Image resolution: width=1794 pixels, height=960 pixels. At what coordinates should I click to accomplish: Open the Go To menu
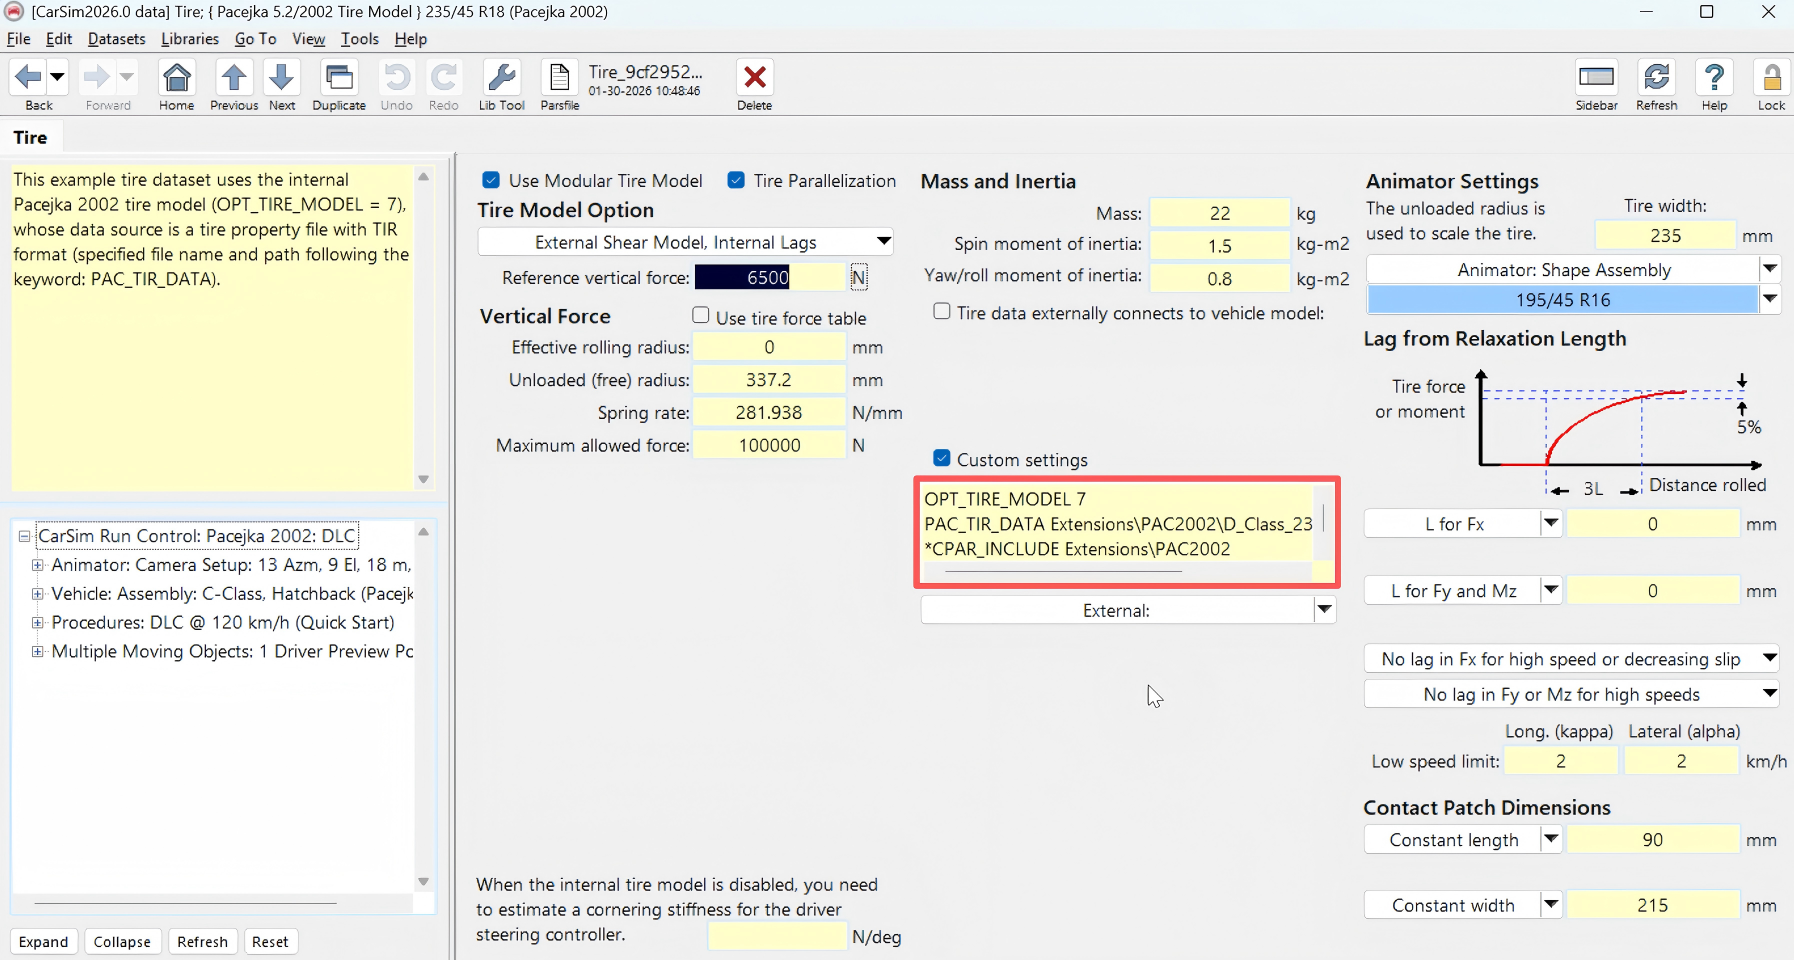pos(255,39)
